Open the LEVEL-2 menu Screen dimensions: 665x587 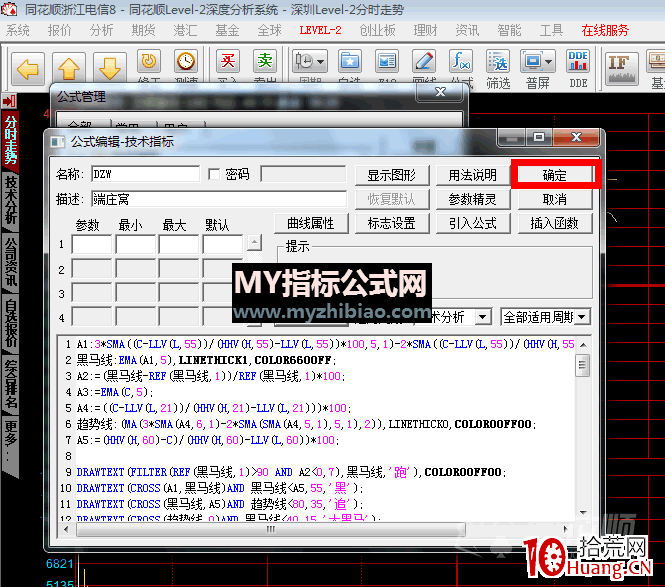(x=320, y=30)
